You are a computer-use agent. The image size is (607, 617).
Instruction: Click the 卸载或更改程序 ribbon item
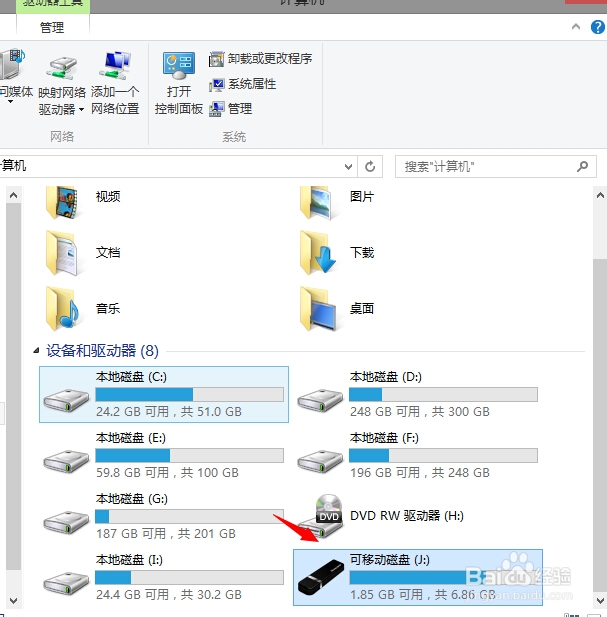(260, 59)
